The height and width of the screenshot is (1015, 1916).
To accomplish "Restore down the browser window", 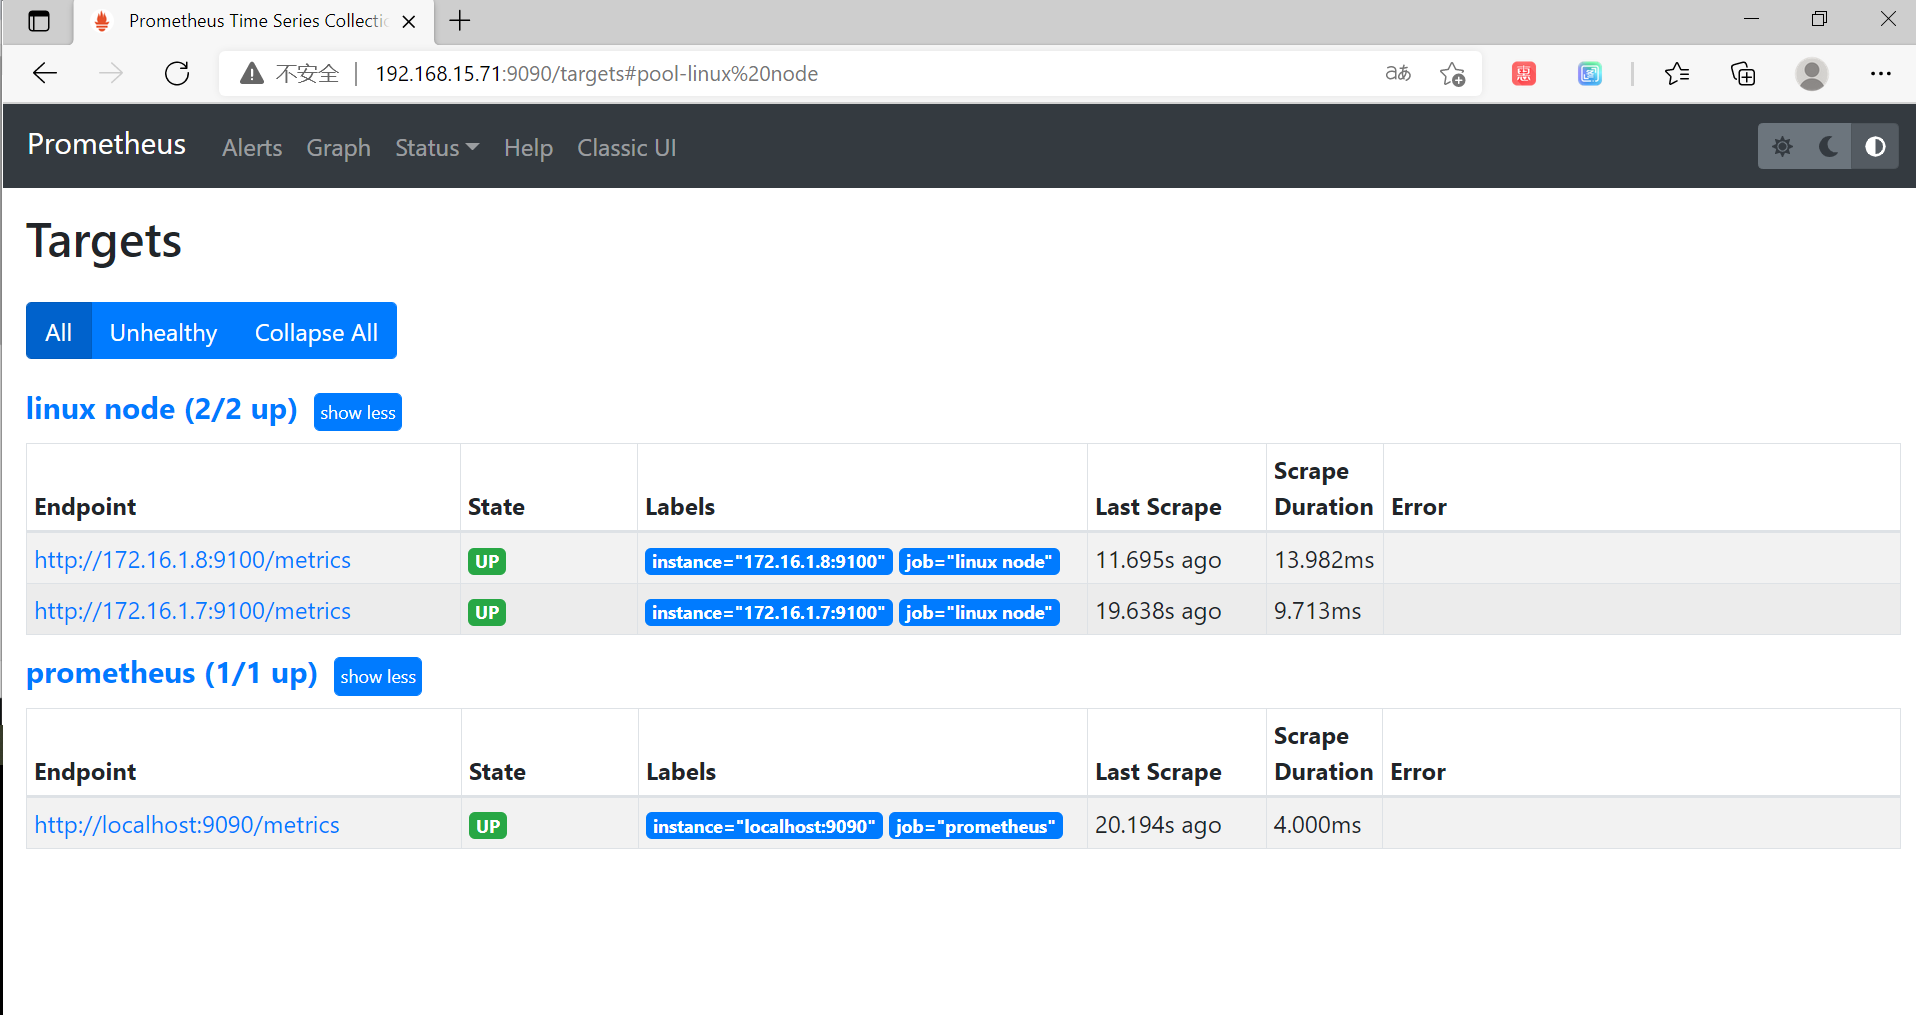I will click(x=1819, y=19).
